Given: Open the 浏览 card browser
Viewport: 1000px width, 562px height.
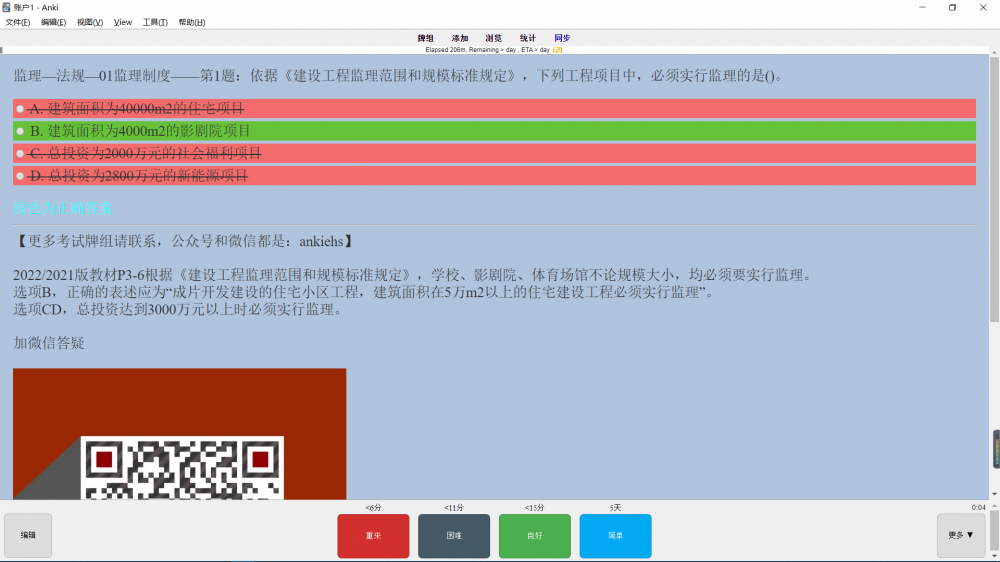Looking at the screenshot, I should [x=494, y=38].
